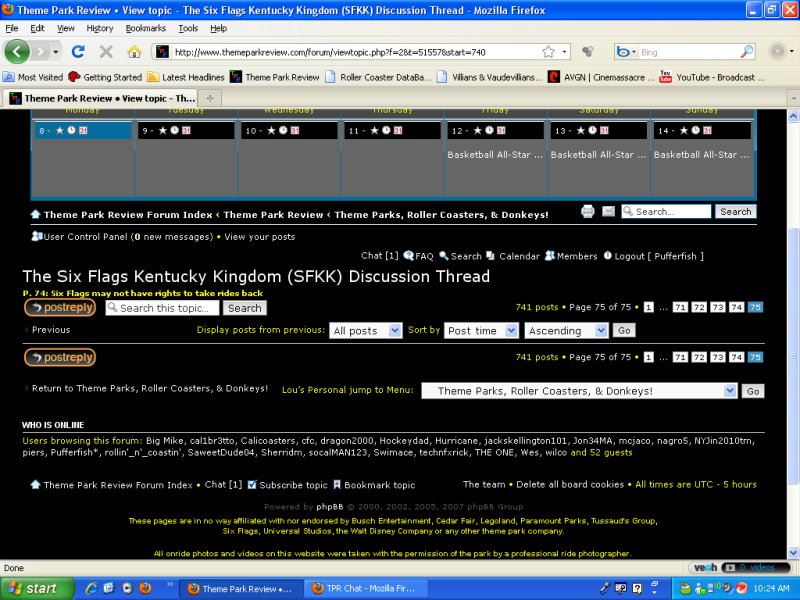Image resolution: width=800 pixels, height=600 pixels.
Task: Open the Post time sort dropdown
Action: click(x=481, y=331)
